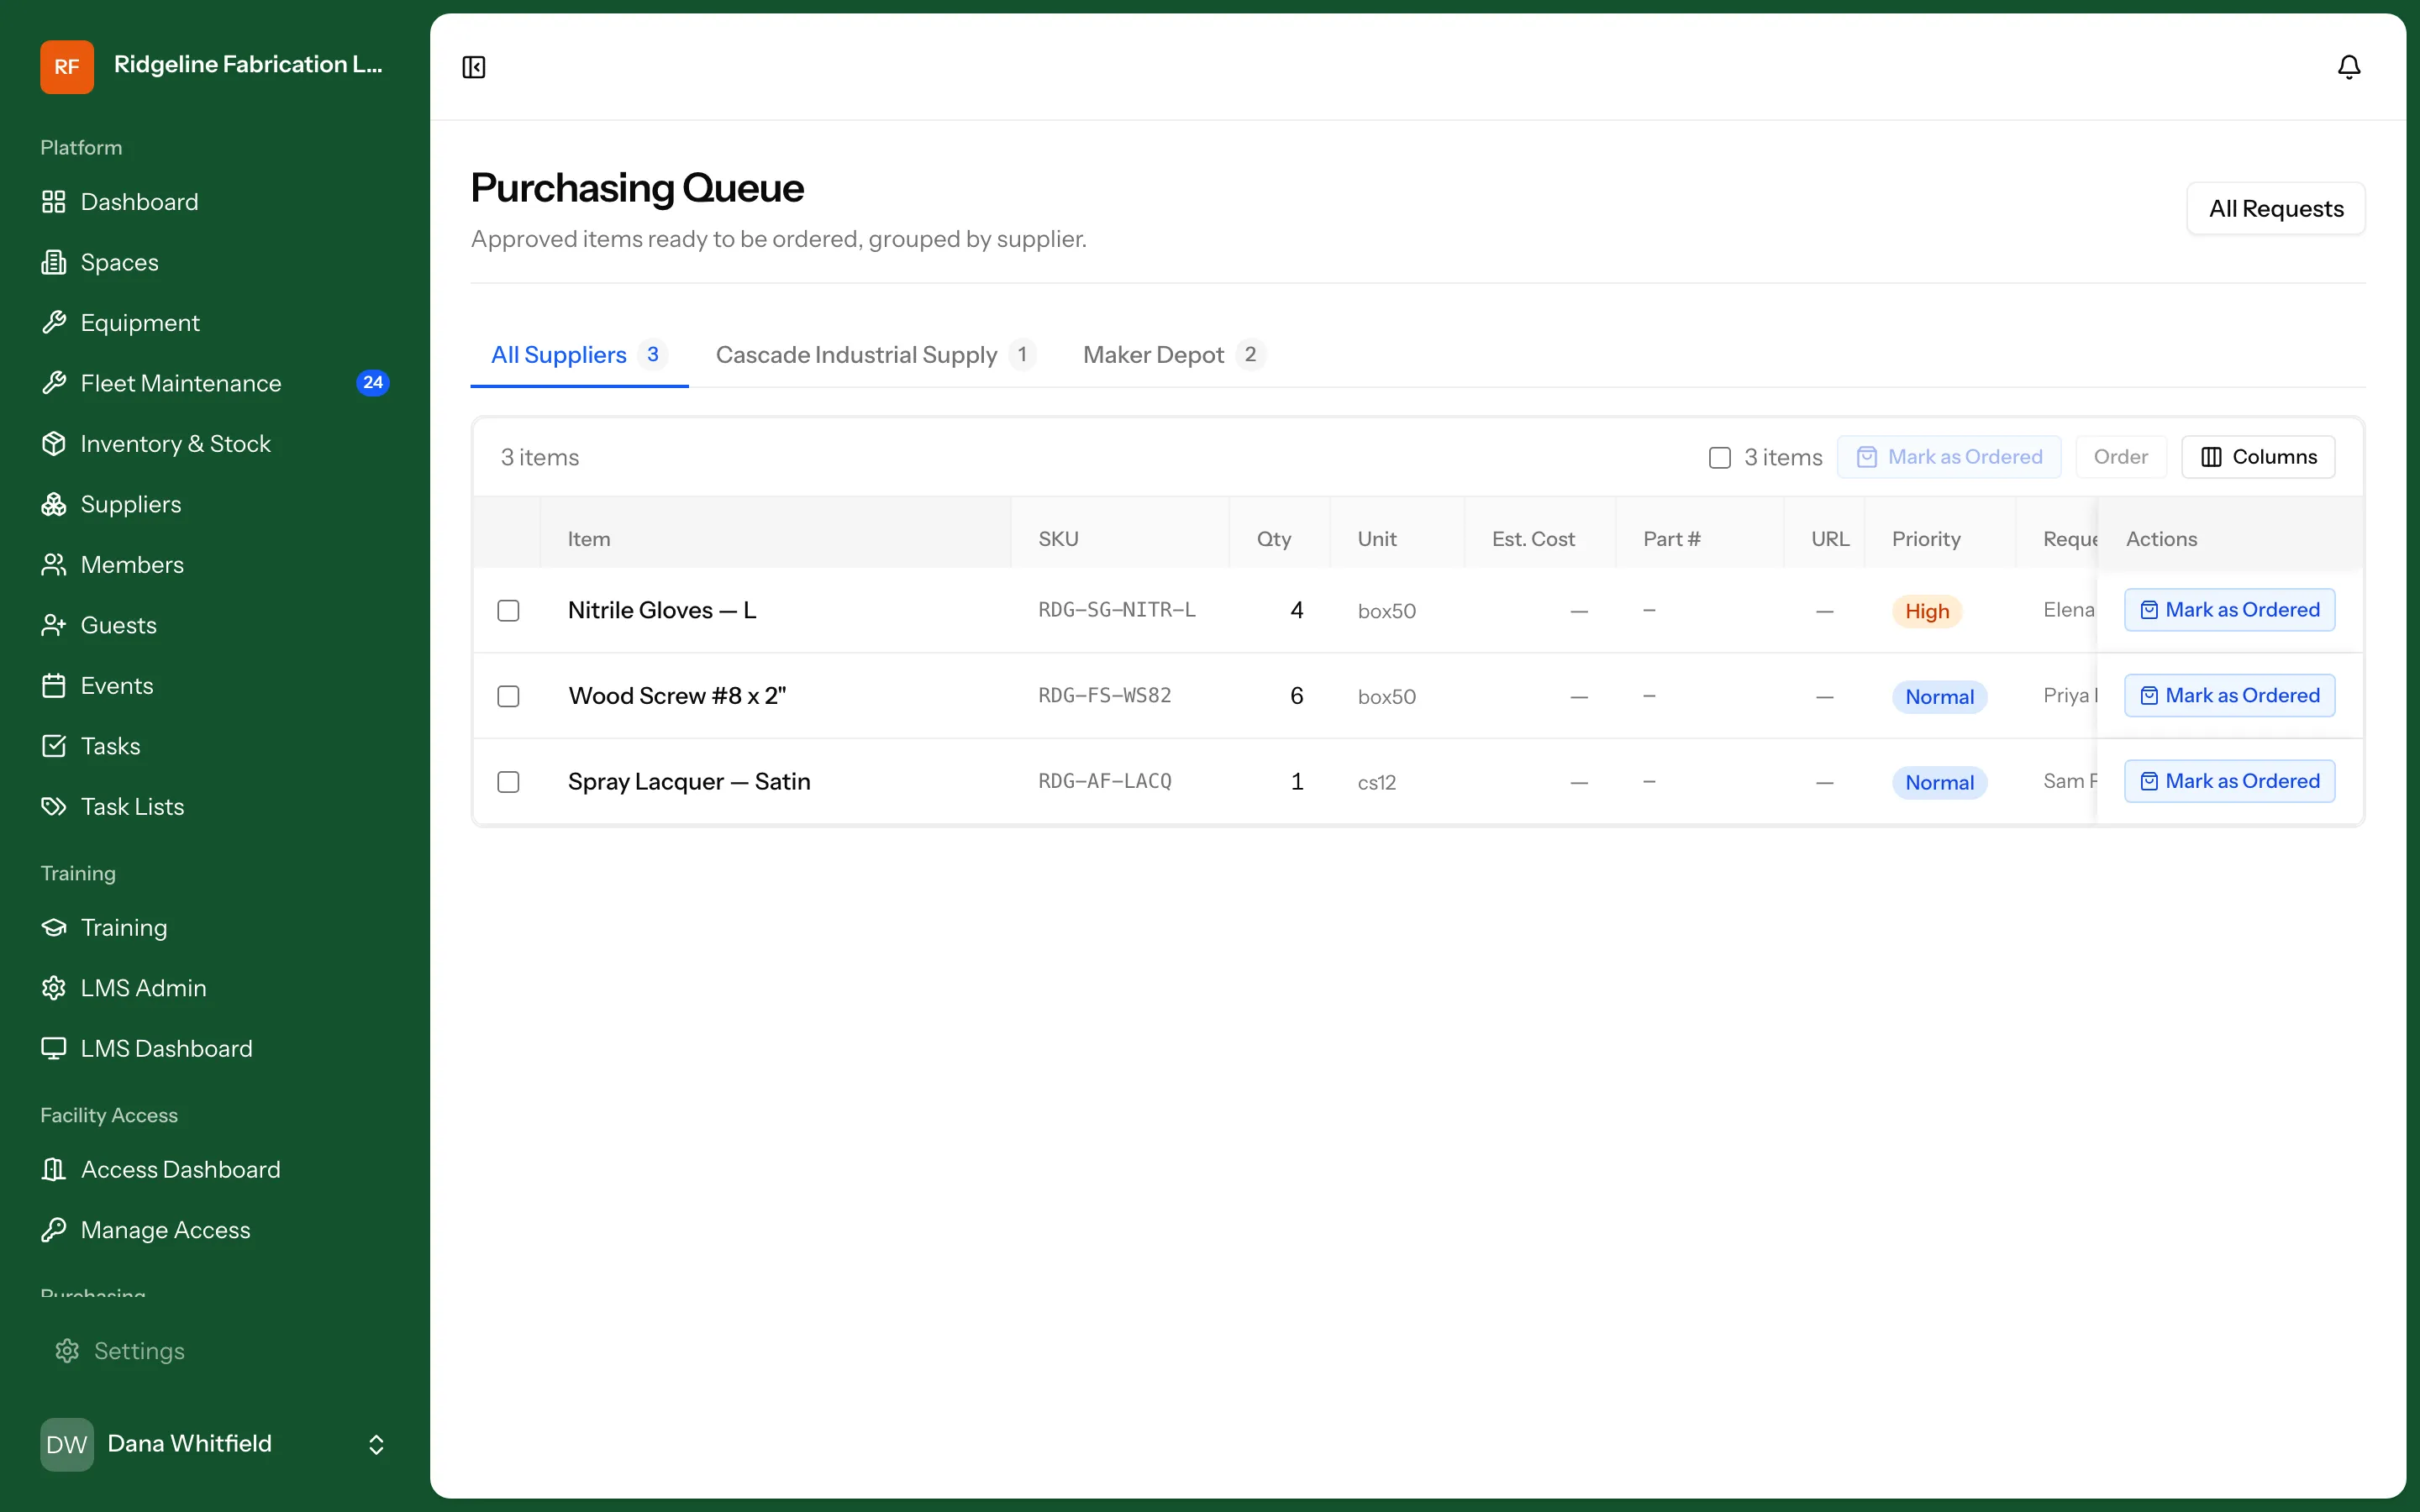The height and width of the screenshot is (1512, 2420).
Task: Open Fleet Maintenance page
Action: tap(215, 383)
